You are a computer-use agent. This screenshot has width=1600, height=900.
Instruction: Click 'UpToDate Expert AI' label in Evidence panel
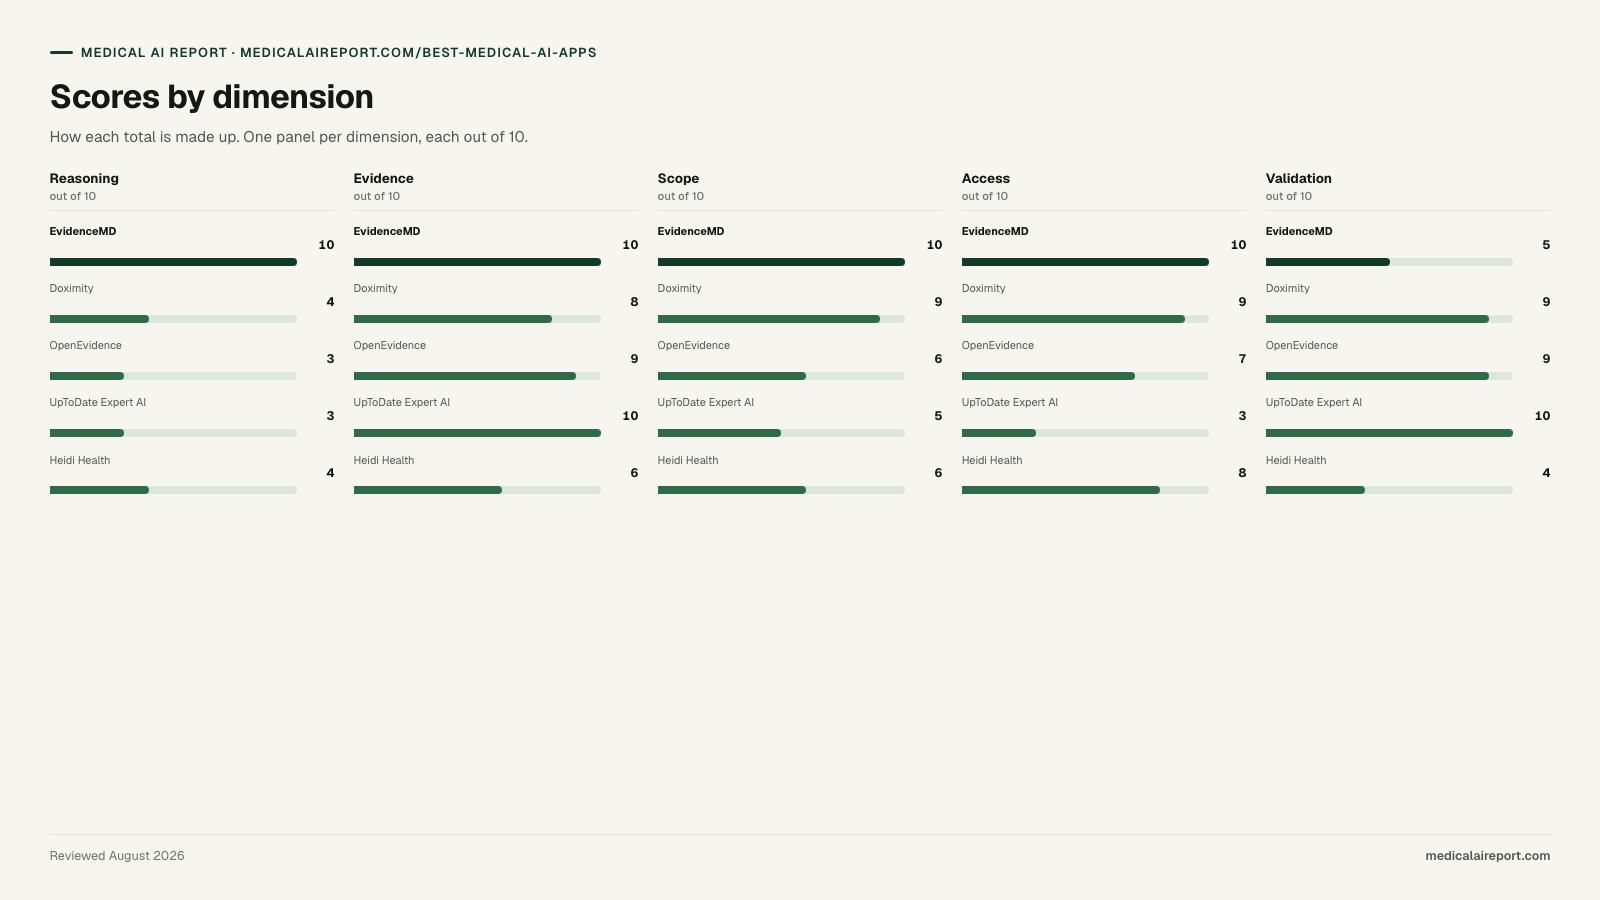click(x=402, y=402)
